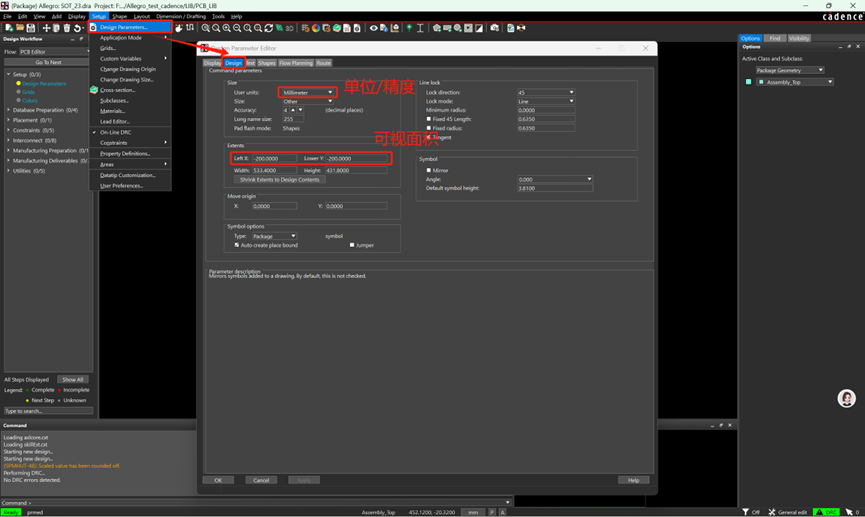Click the Open folder toolbar icon

coord(20,28)
